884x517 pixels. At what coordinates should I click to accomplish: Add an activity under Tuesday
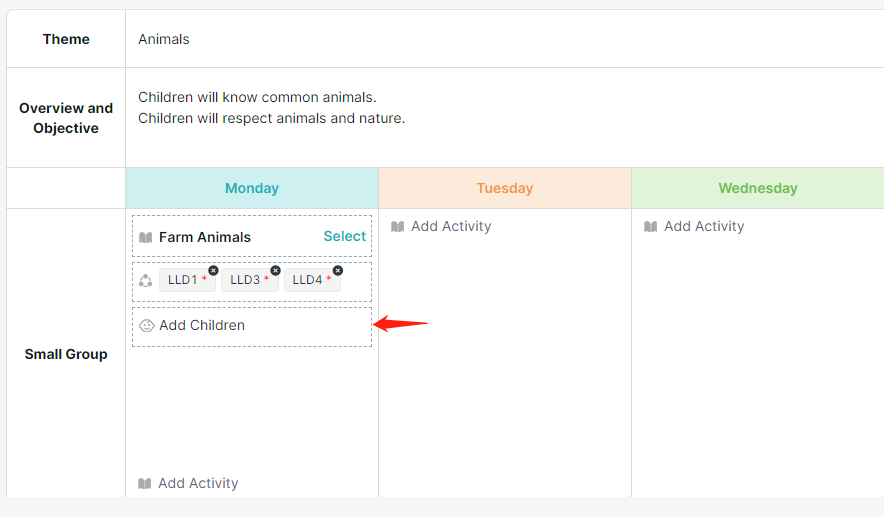451,226
